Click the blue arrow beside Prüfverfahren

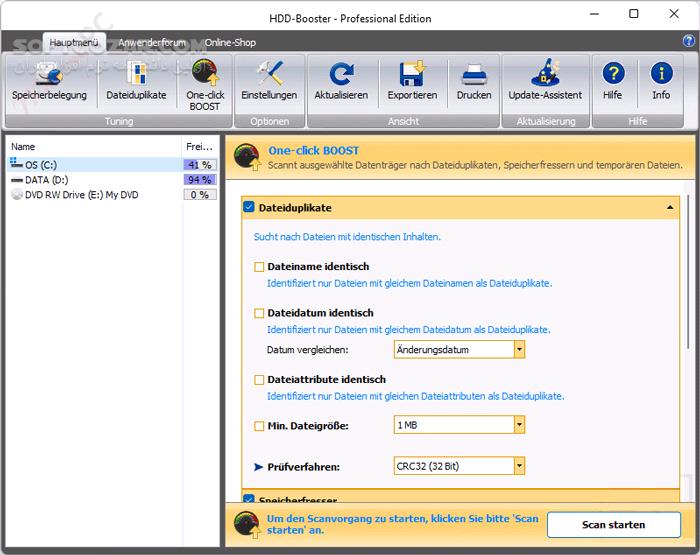[x=258, y=467]
